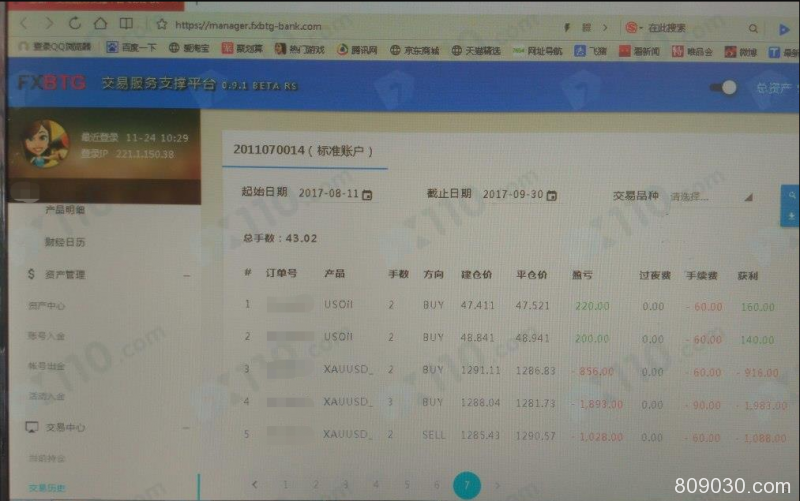Viewport: 800px width, 501px height.
Task: Open 腾讯网 bookmark
Action: click(357, 49)
